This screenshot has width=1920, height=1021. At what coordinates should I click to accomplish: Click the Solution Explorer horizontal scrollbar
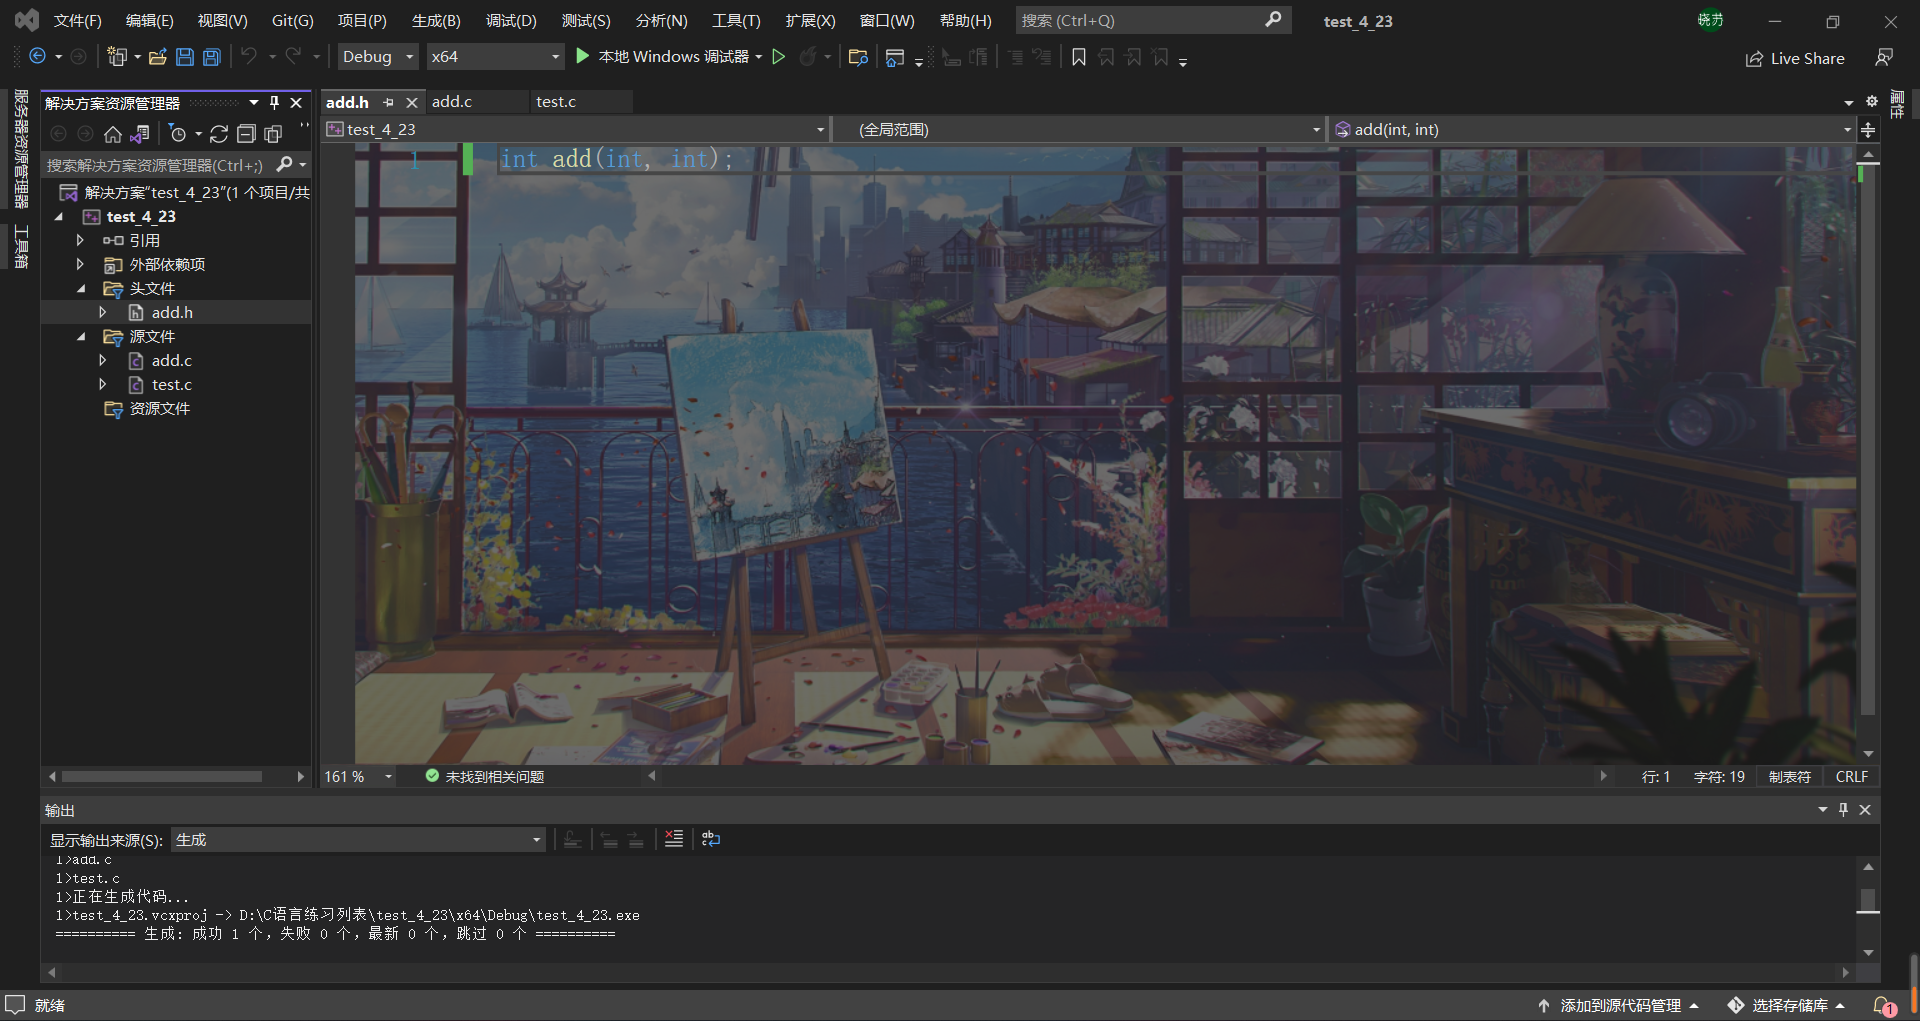coord(162,777)
